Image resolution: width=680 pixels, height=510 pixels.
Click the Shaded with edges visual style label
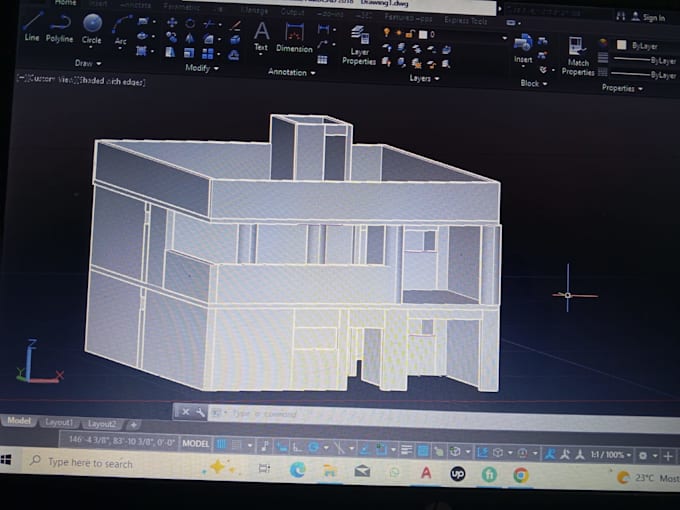tap(111, 81)
